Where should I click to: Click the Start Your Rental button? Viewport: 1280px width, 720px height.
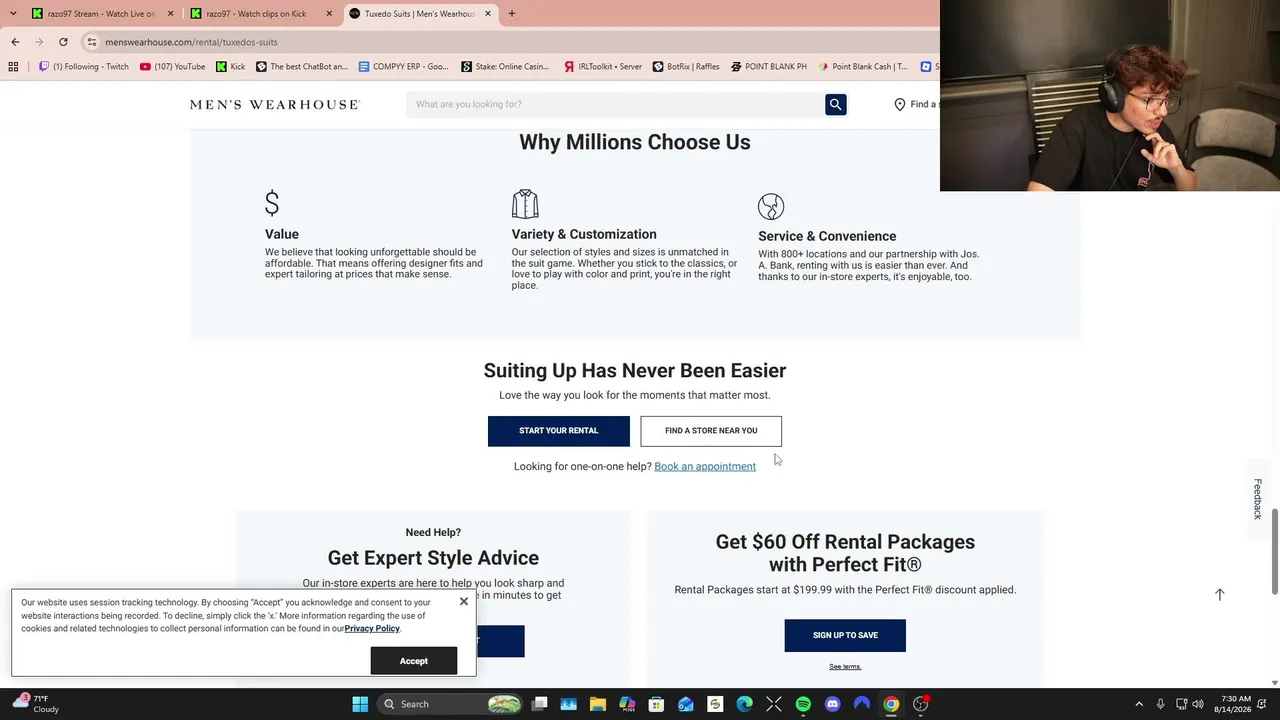click(x=559, y=431)
